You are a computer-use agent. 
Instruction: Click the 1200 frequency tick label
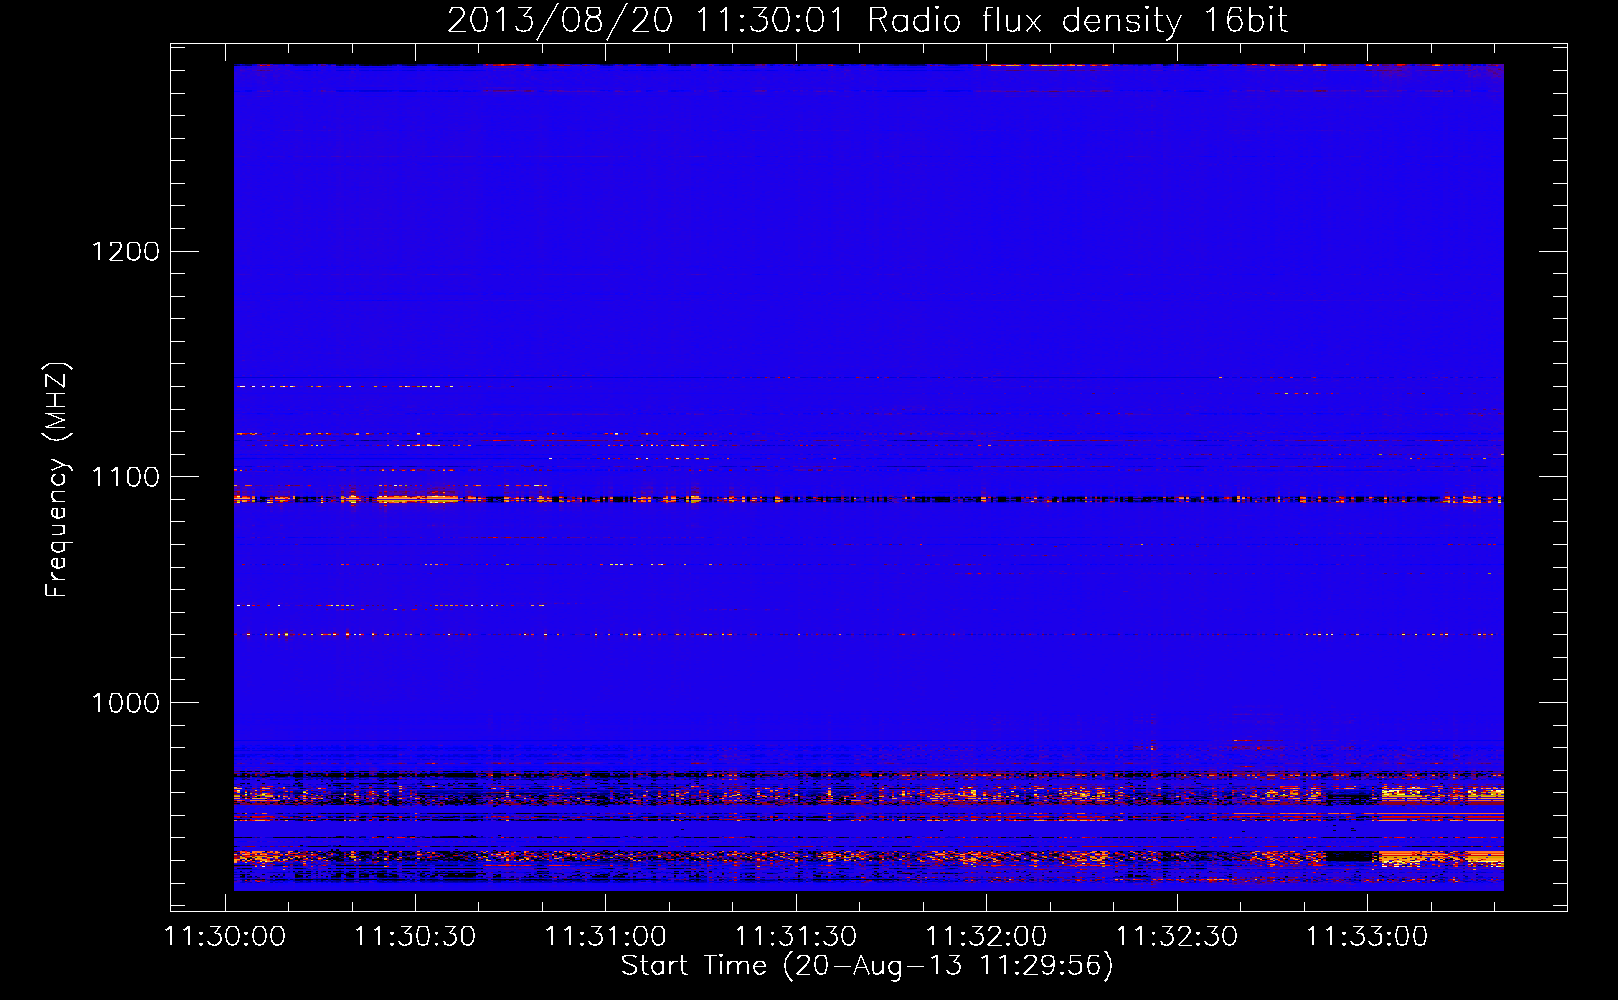126,251
